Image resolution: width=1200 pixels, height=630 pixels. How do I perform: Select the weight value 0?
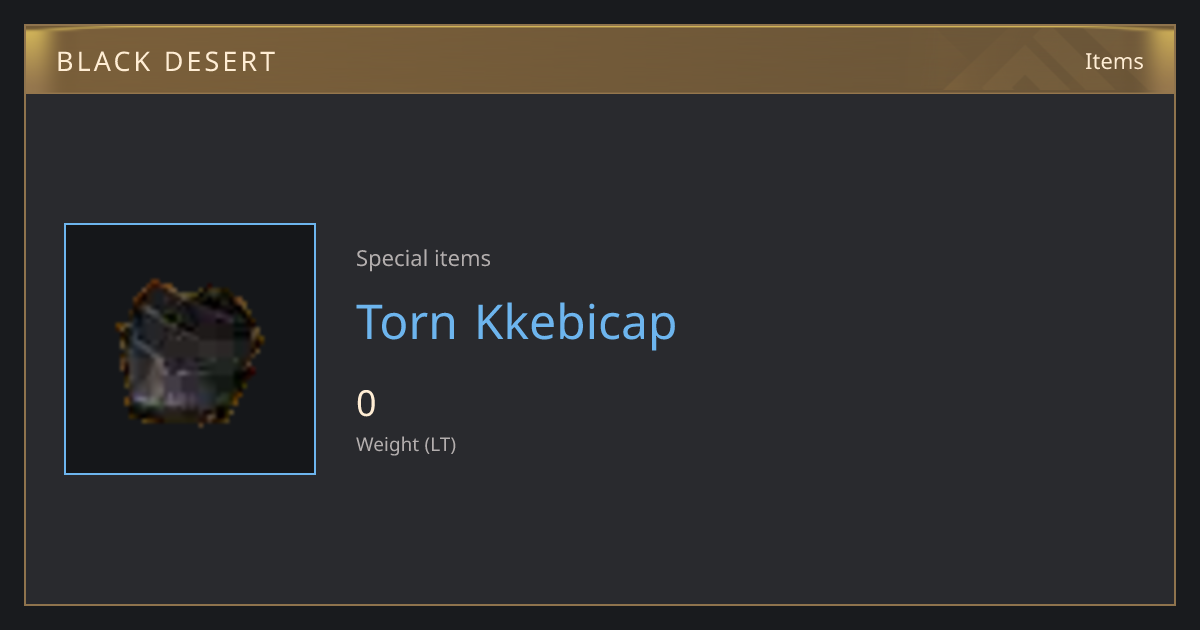point(366,404)
